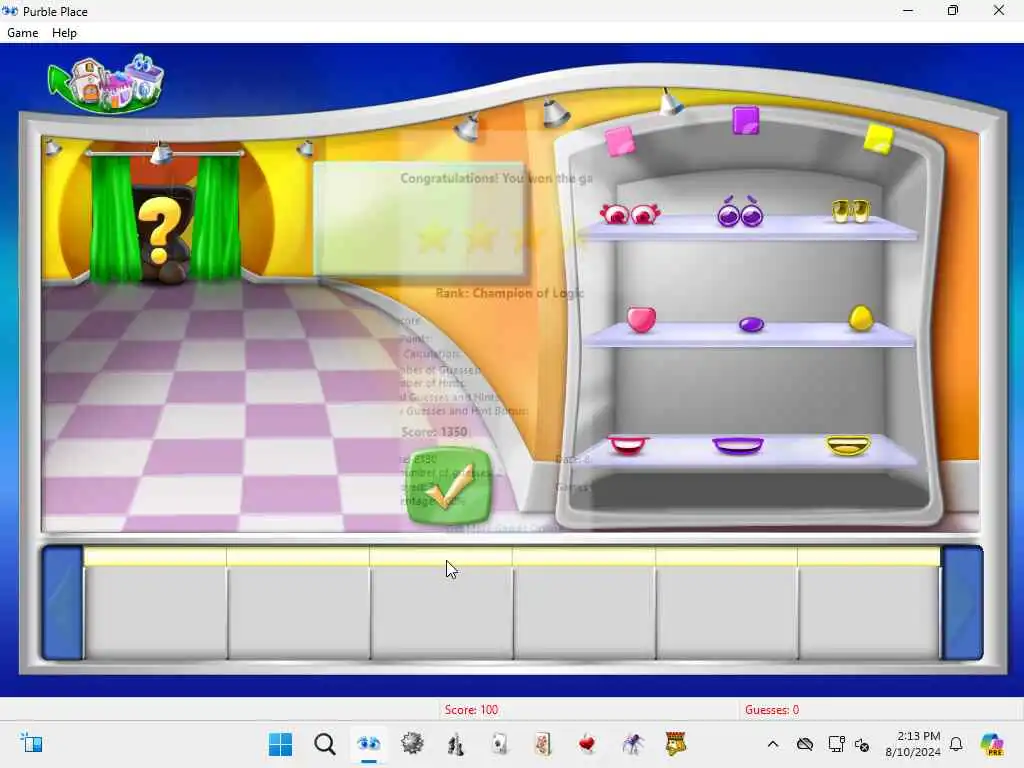Open the king card game taskbar icon
Viewport: 1024px width, 768px height.
tap(675, 744)
